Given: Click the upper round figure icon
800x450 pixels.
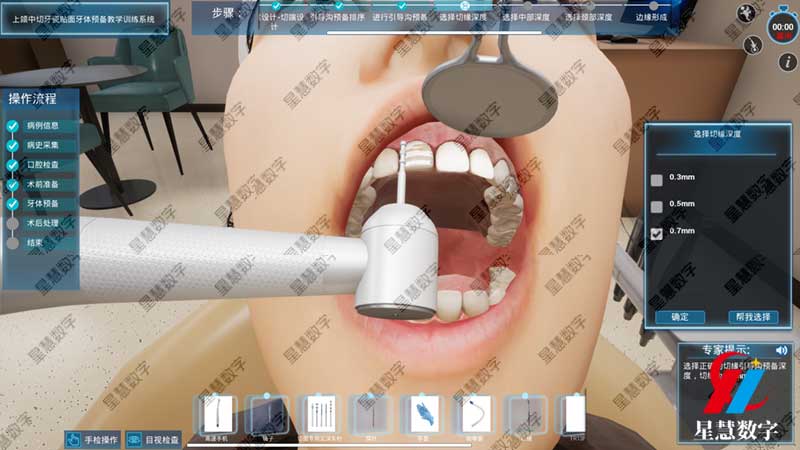Looking at the screenshot, I should coord(746,13).
